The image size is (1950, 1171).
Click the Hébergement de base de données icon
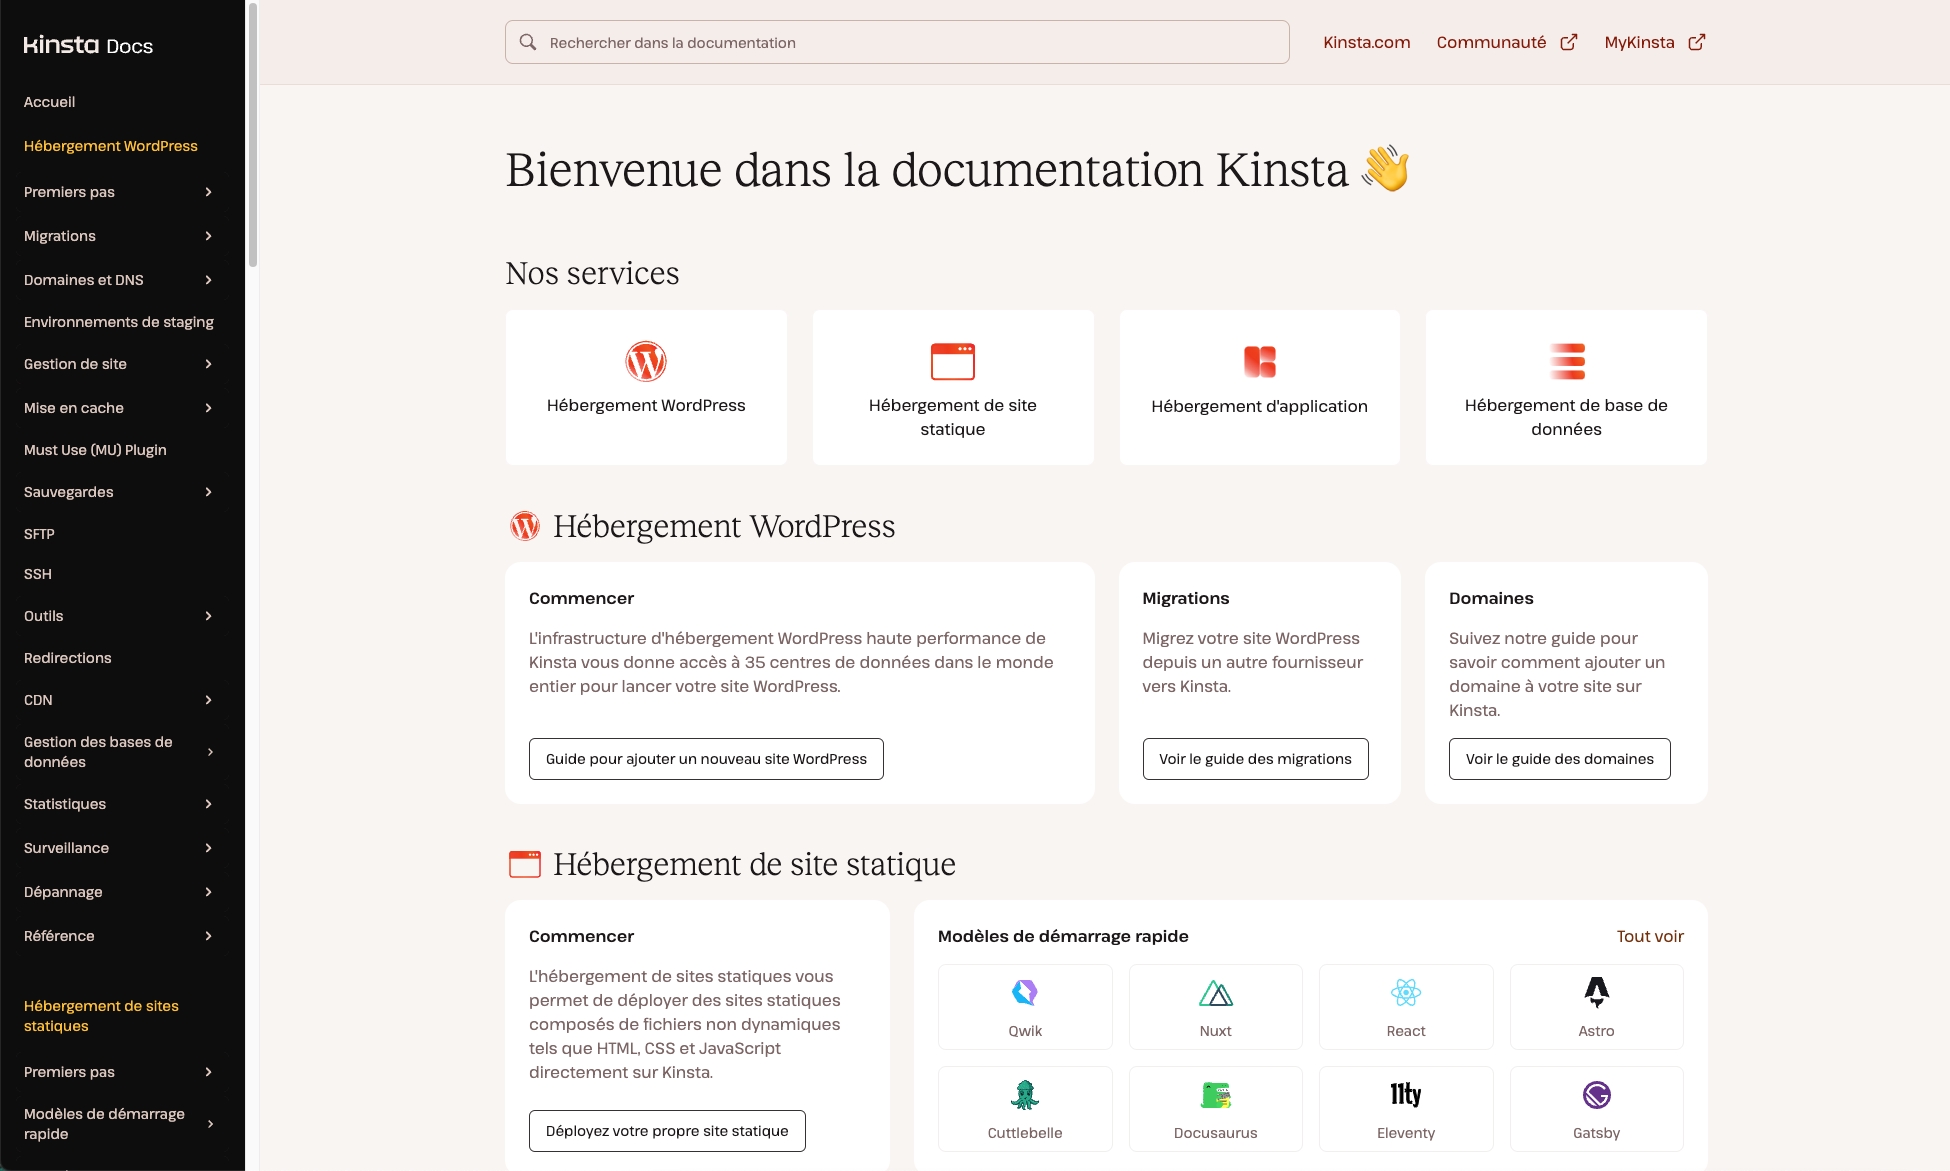tap(1566, 361)
